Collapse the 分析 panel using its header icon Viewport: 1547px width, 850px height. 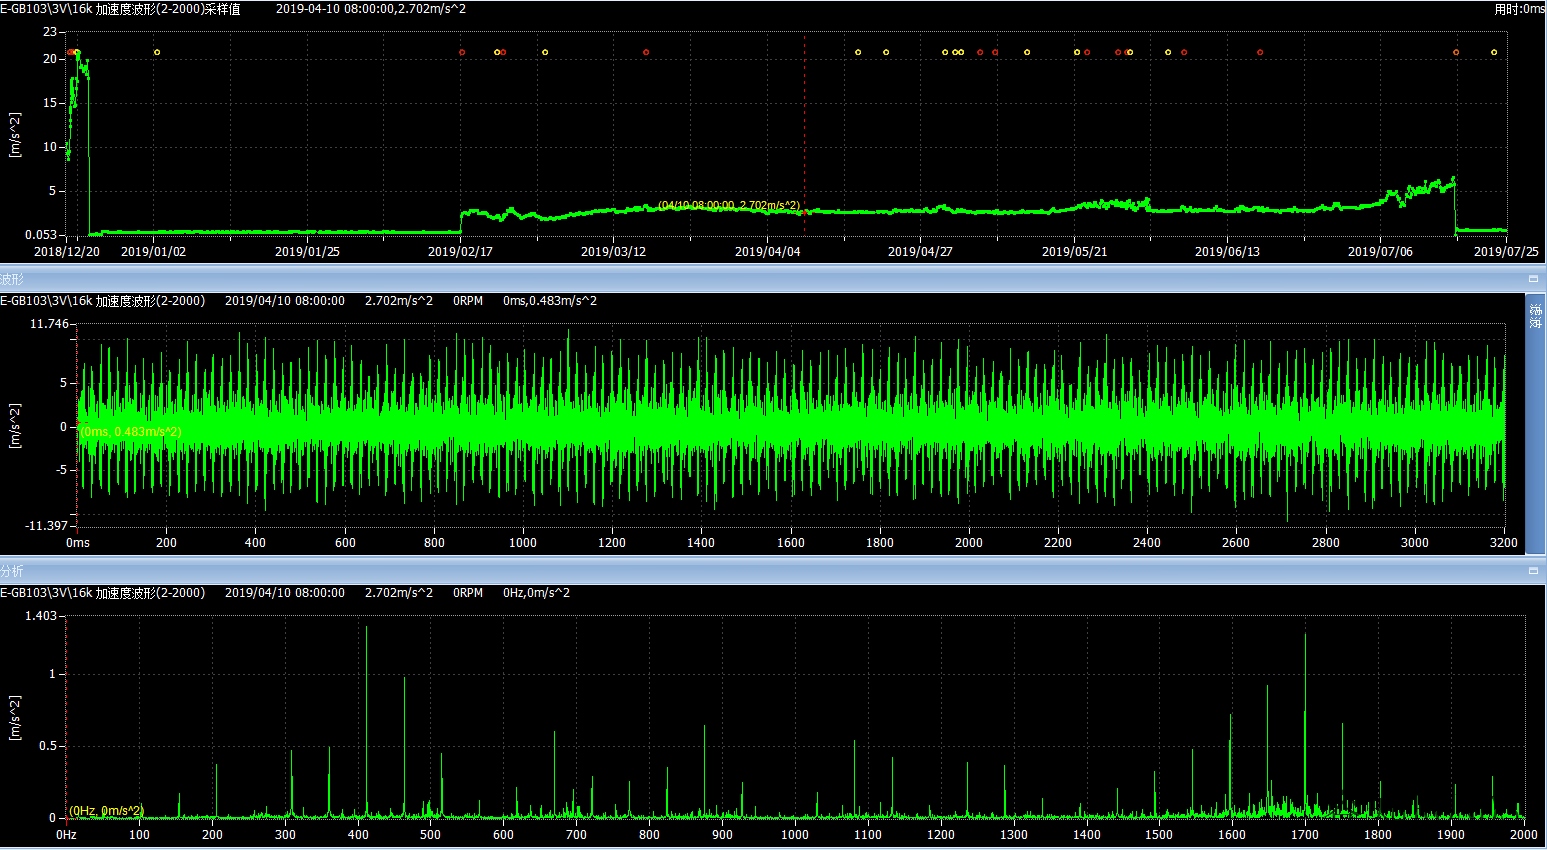(x=1533, y=571)
